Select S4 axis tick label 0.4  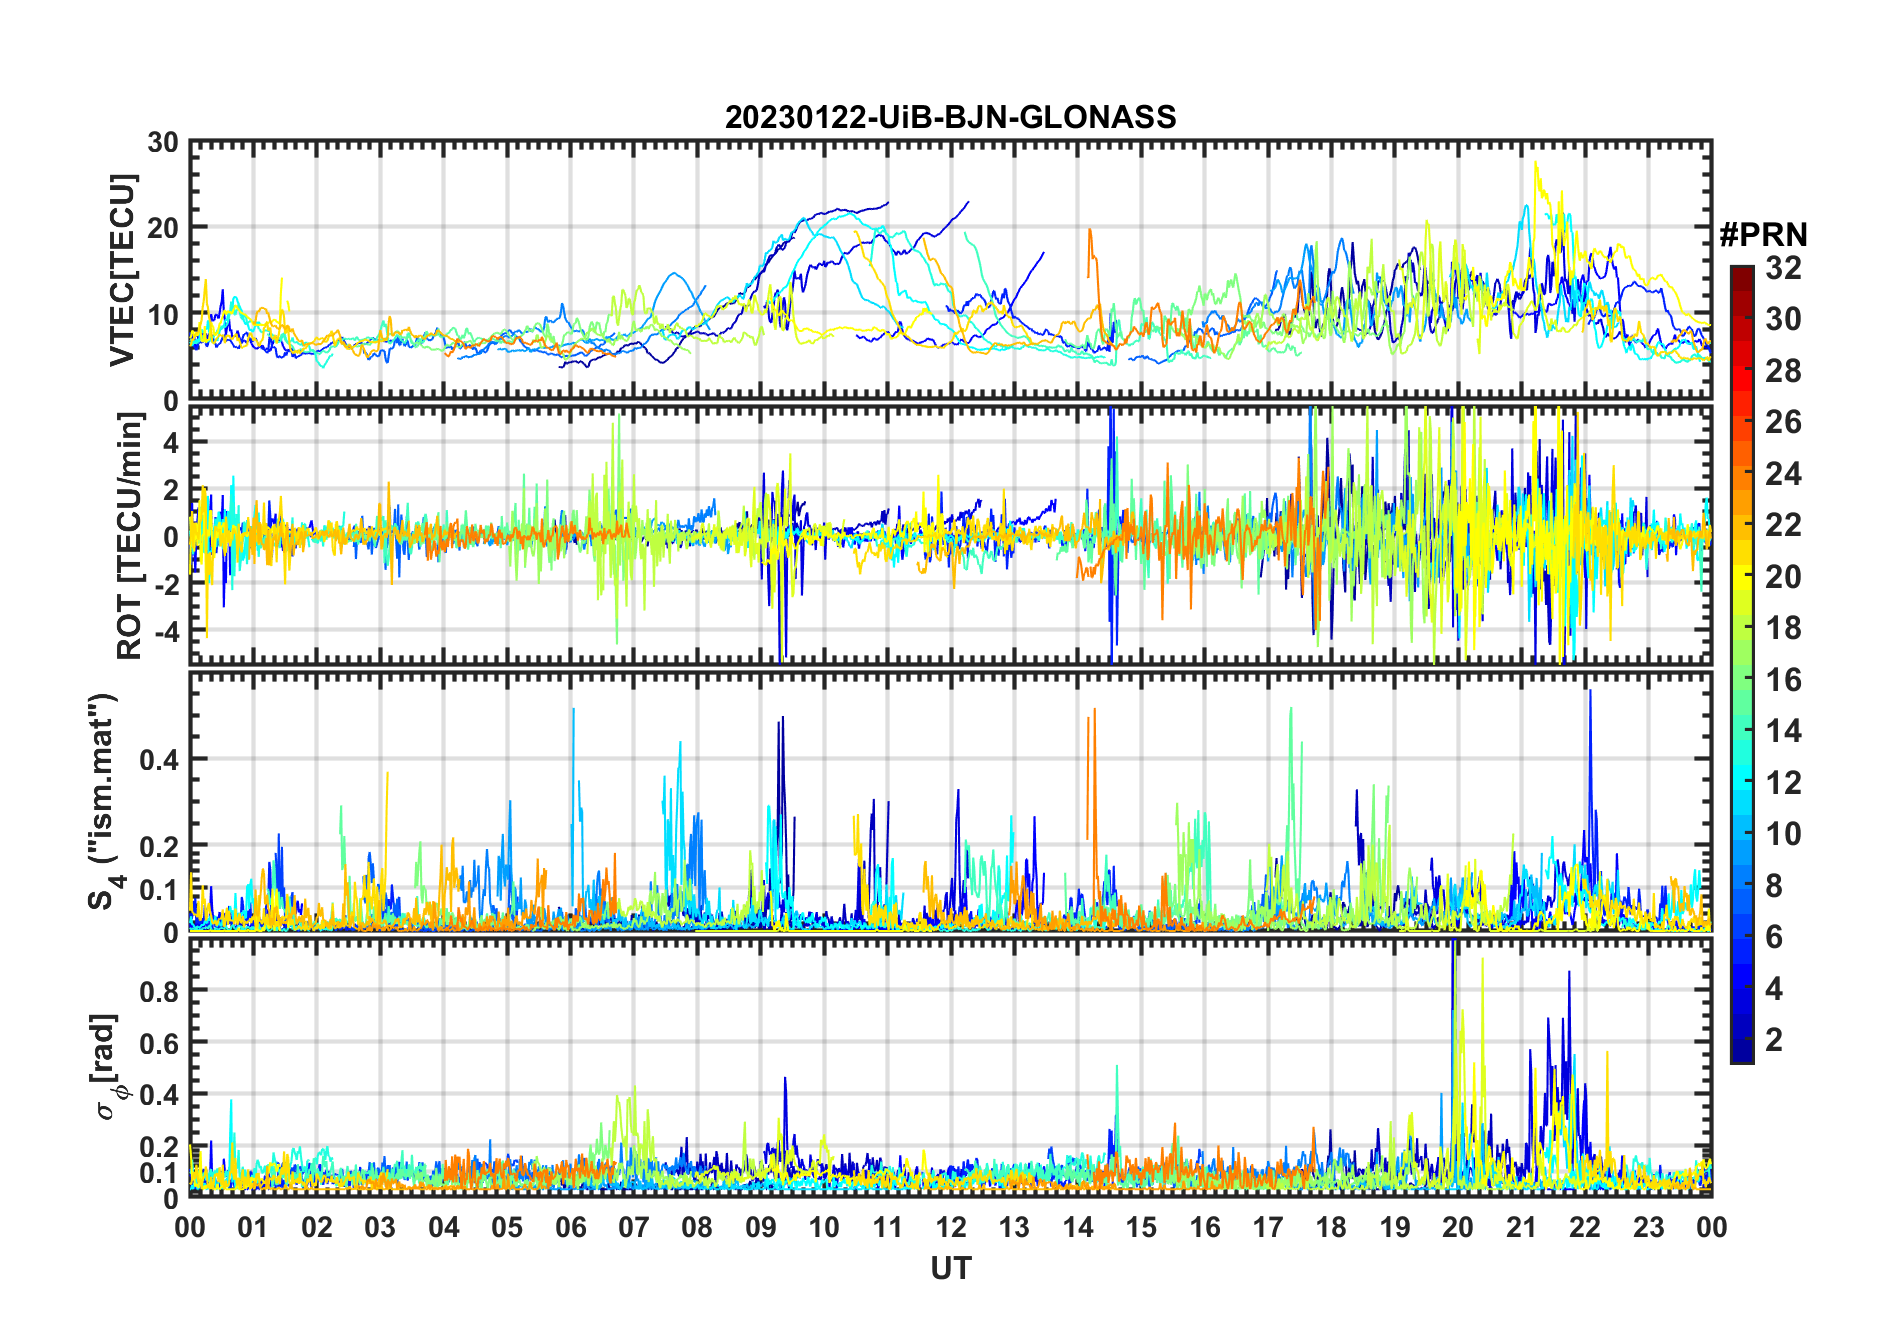[x=159, y=759]
